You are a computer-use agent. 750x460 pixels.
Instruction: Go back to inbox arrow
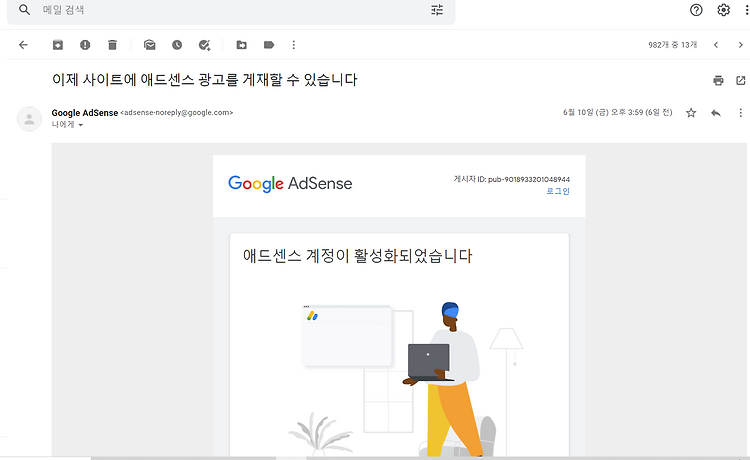[23, 45]
